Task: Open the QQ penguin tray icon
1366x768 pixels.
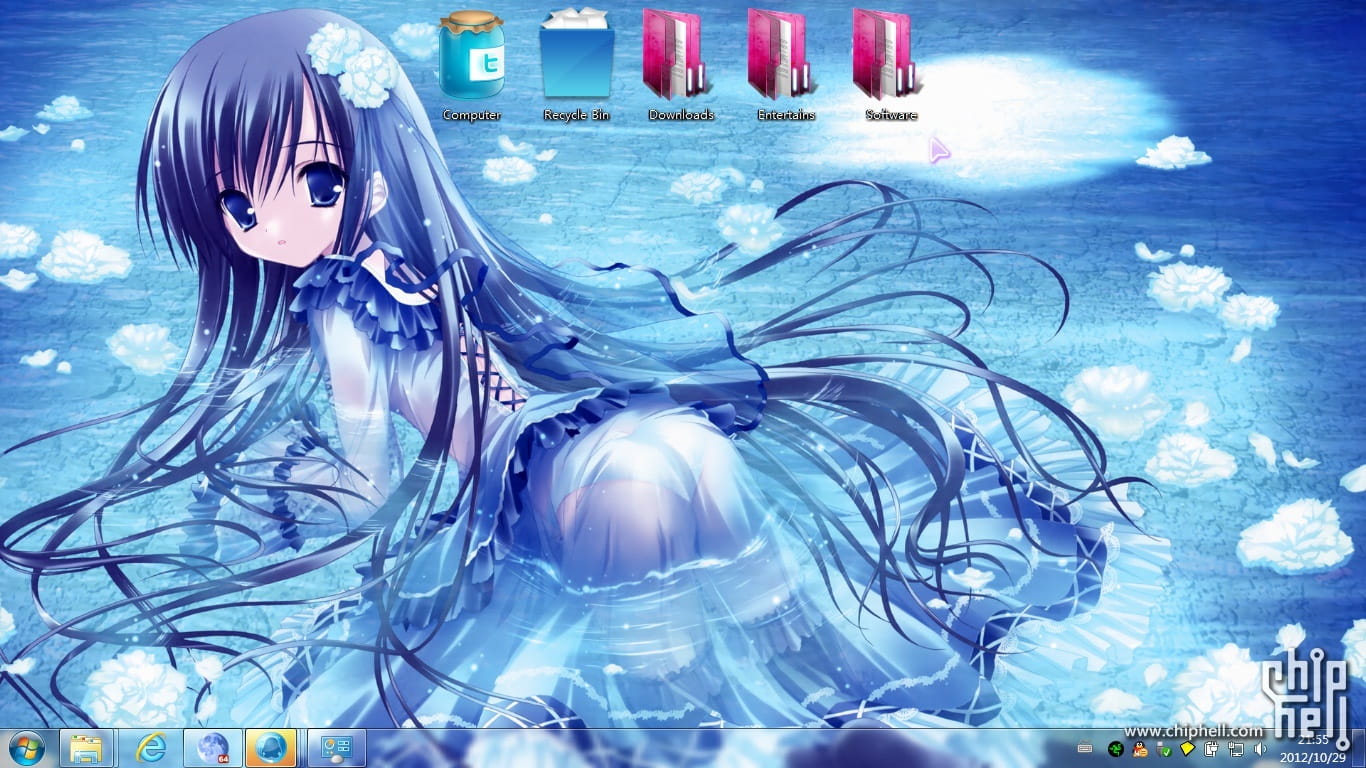Action: click(x=1139, y=748)
